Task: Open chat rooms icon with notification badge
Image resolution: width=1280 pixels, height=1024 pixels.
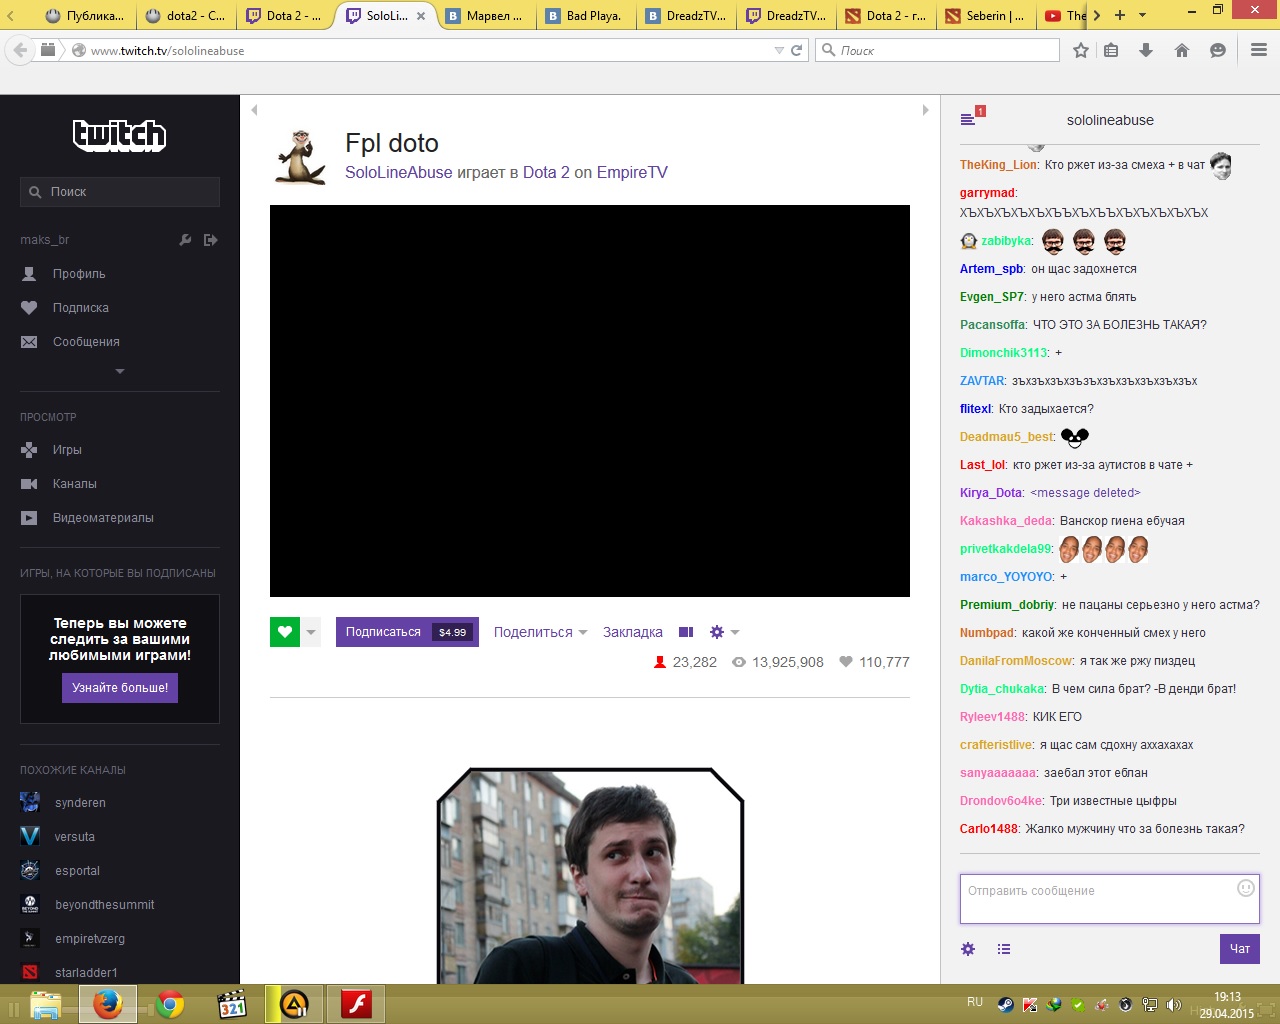Action: point(971,117)
